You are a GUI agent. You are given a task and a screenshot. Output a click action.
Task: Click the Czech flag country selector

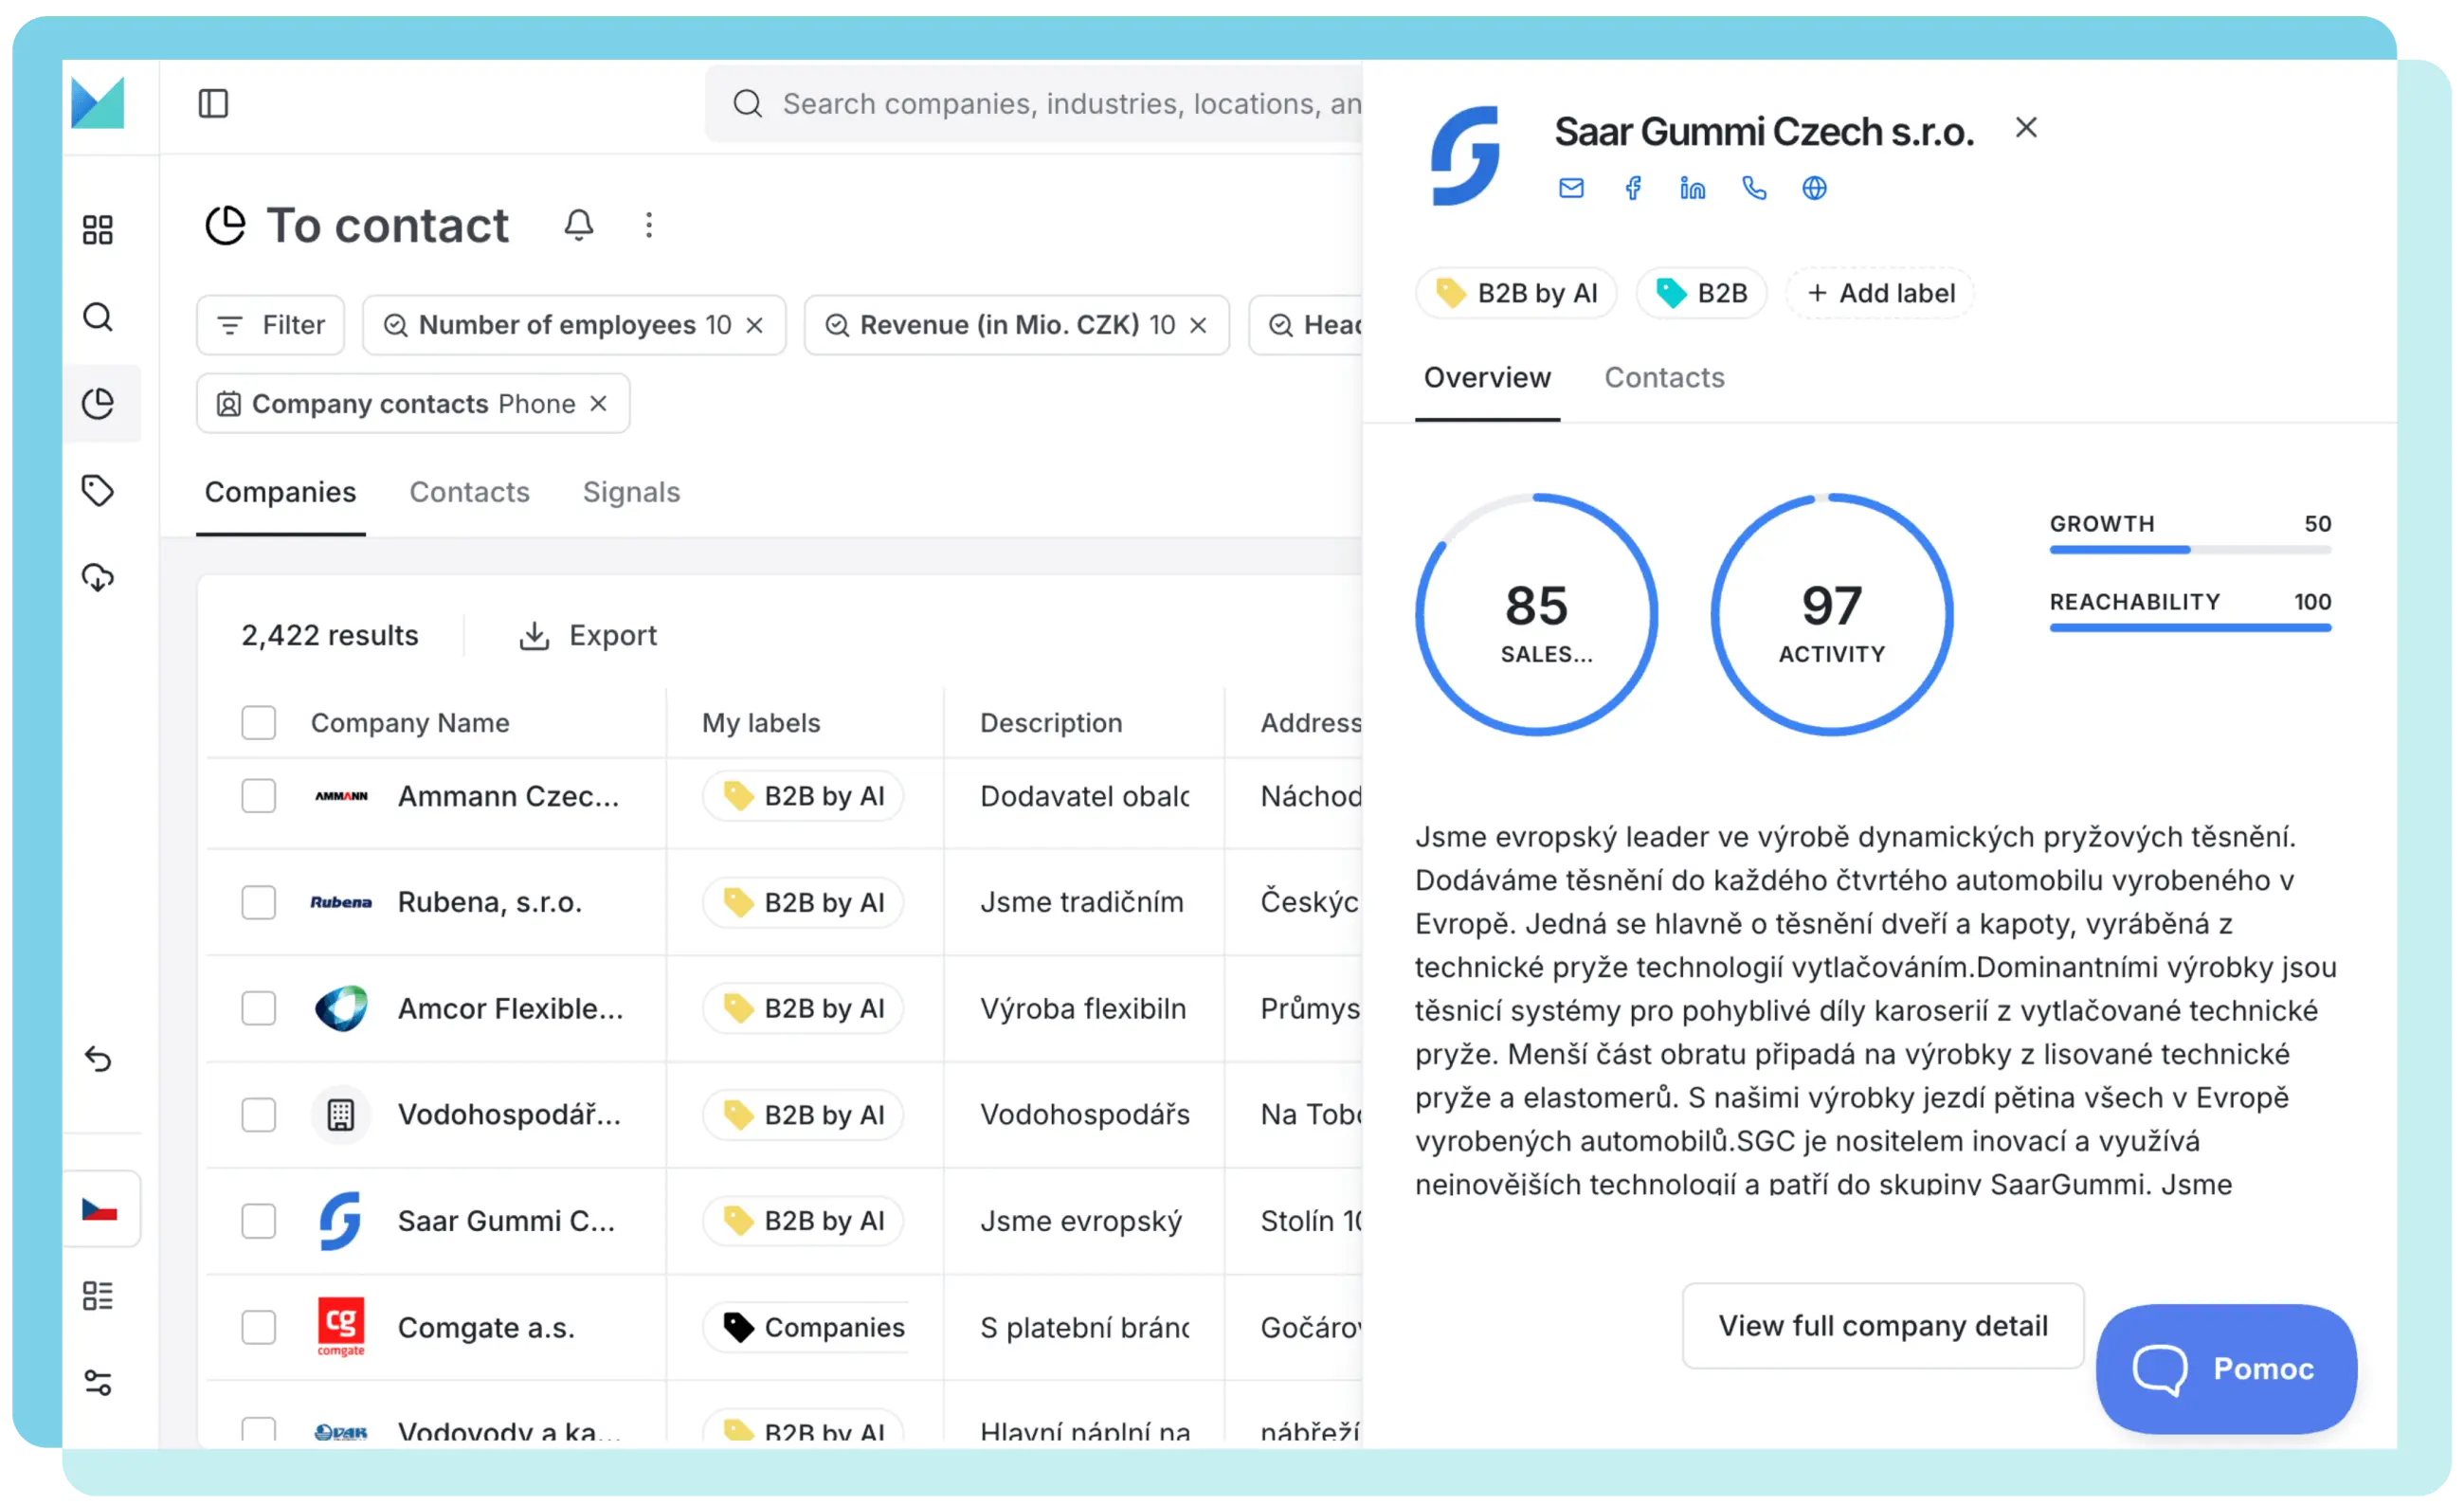pos(99,1210)
